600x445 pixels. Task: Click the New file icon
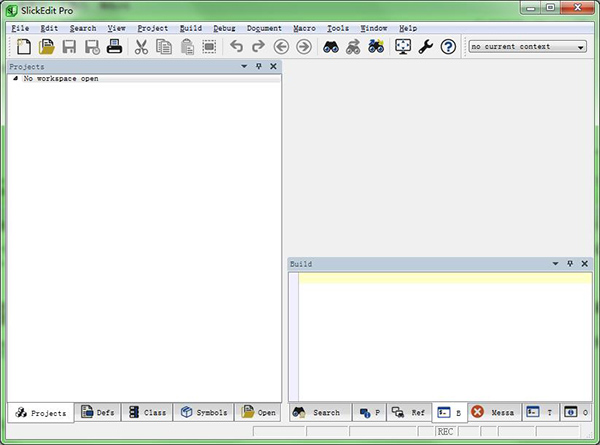tap(24, 47)
